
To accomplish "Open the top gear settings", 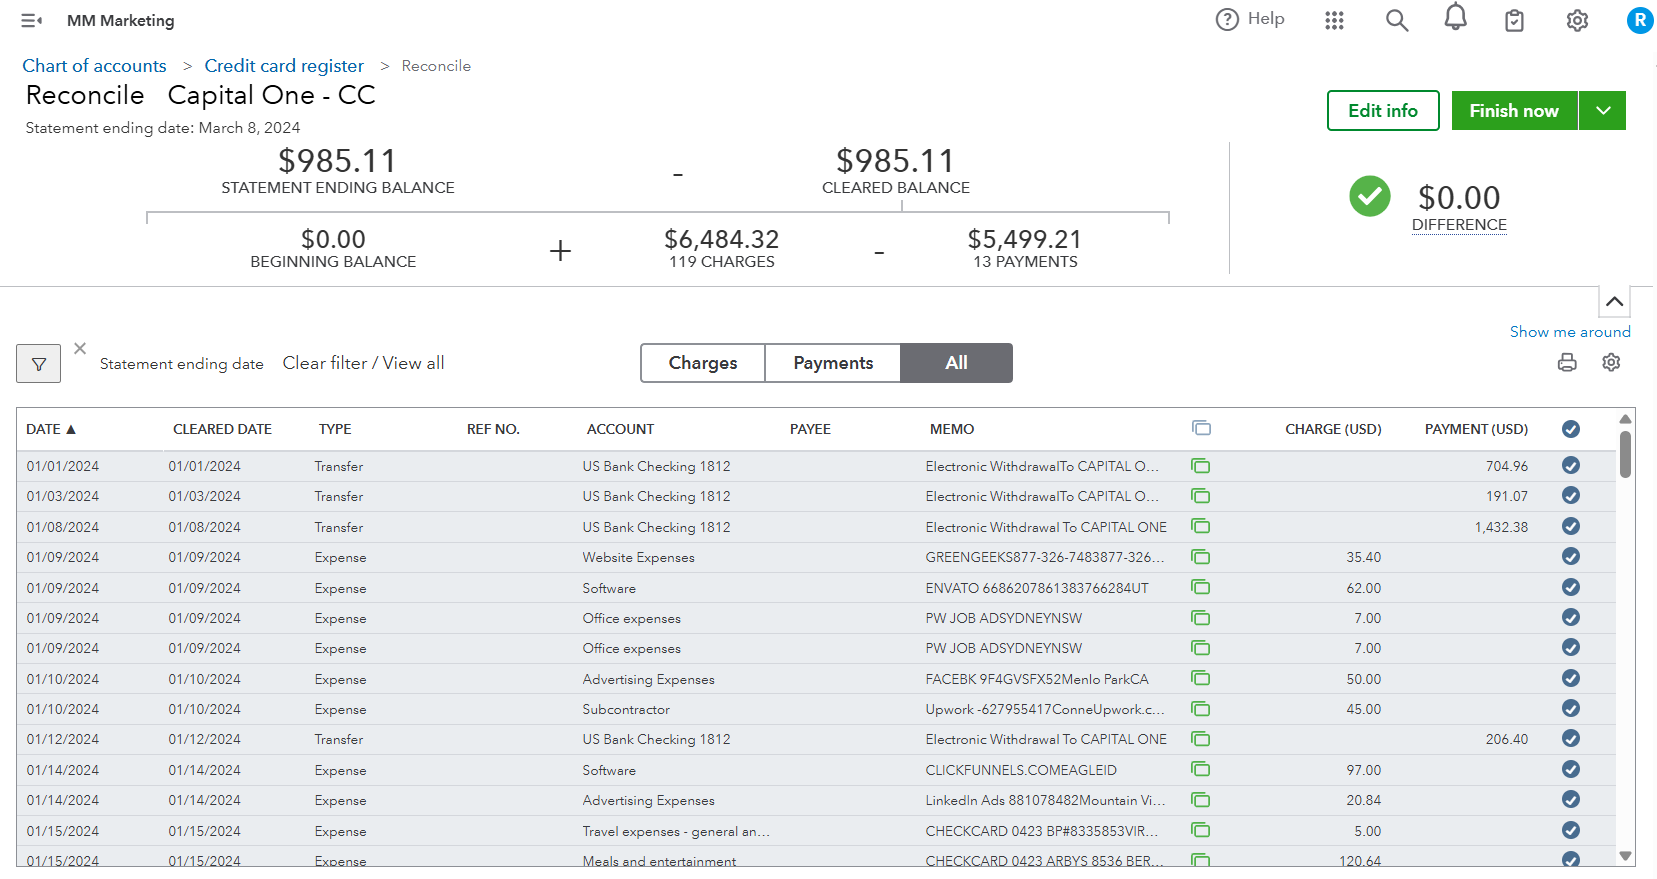I will pyautogui.click(x=1577, y=20).
